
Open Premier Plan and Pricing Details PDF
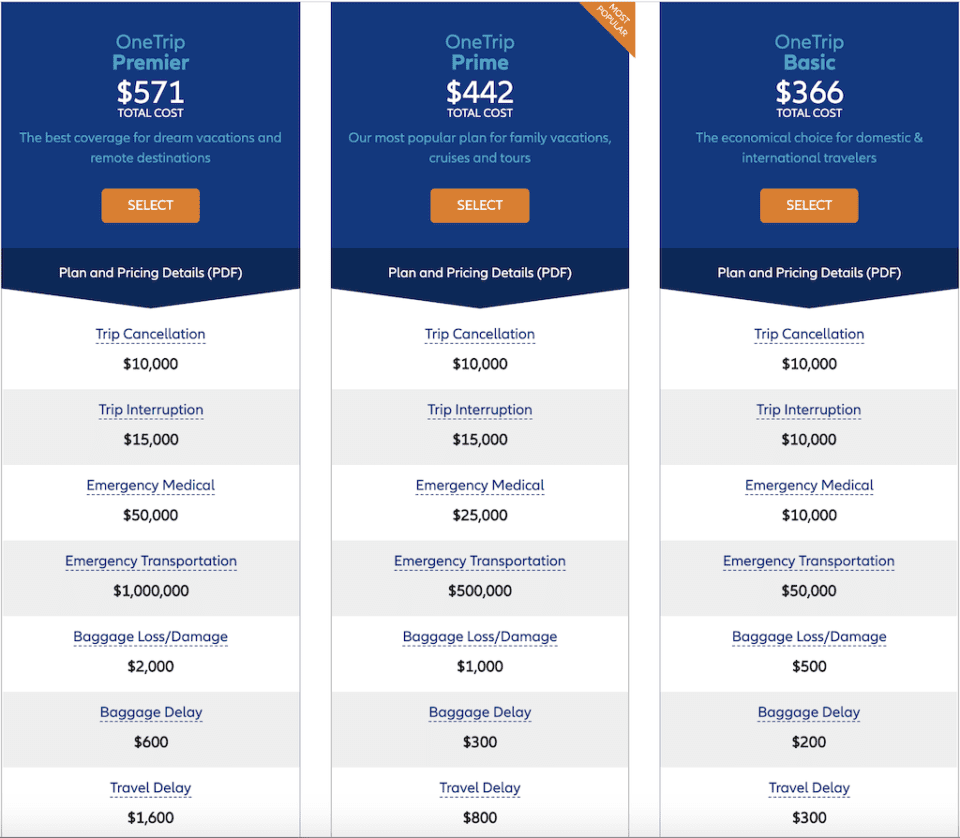[x=151, y=273]
